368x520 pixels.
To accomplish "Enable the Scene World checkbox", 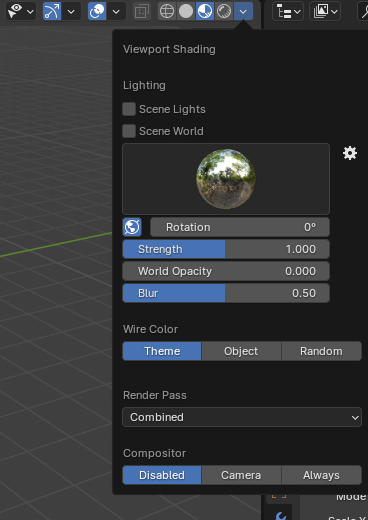I will click(129, 131).
